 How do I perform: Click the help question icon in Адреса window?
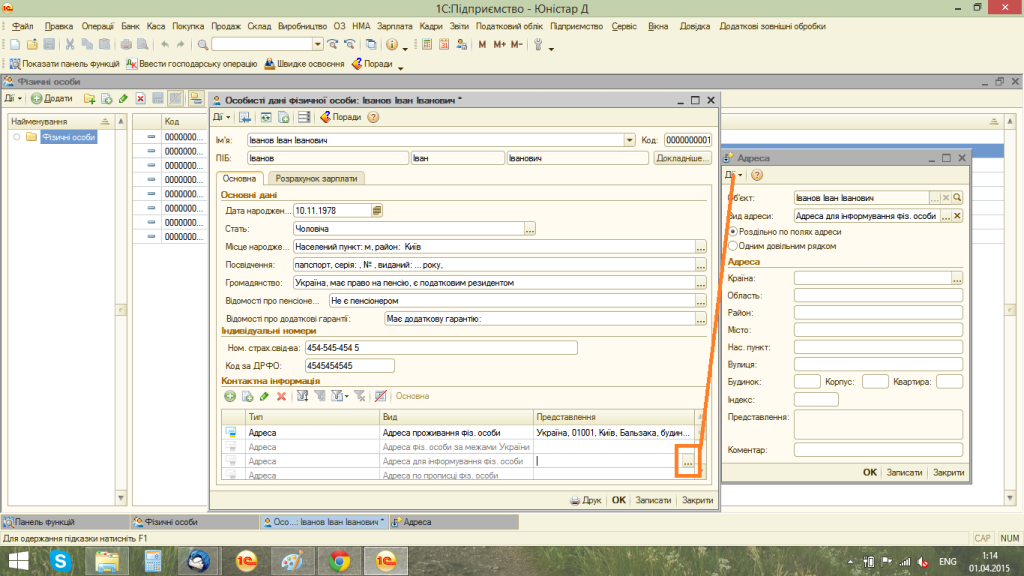pyautogui.click(x=757, y=175)
